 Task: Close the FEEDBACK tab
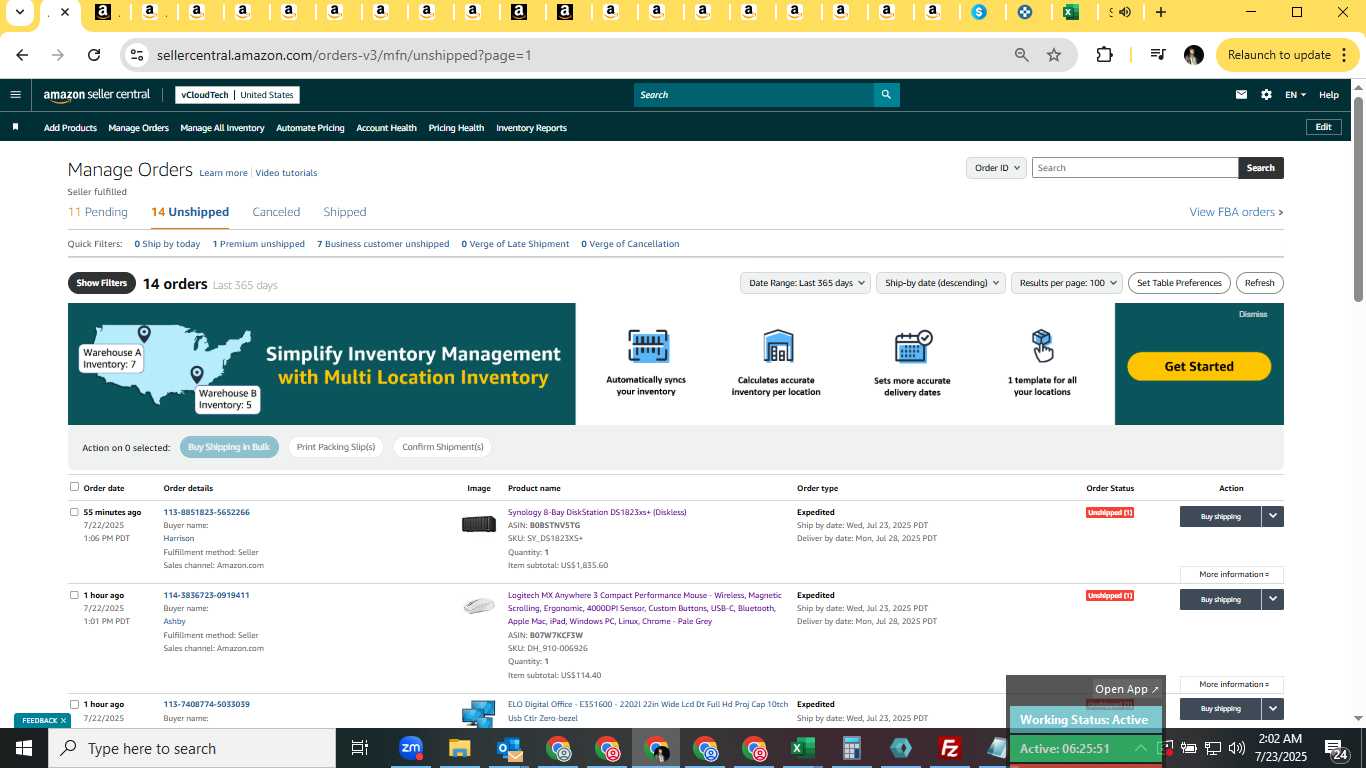click(63, 720)
